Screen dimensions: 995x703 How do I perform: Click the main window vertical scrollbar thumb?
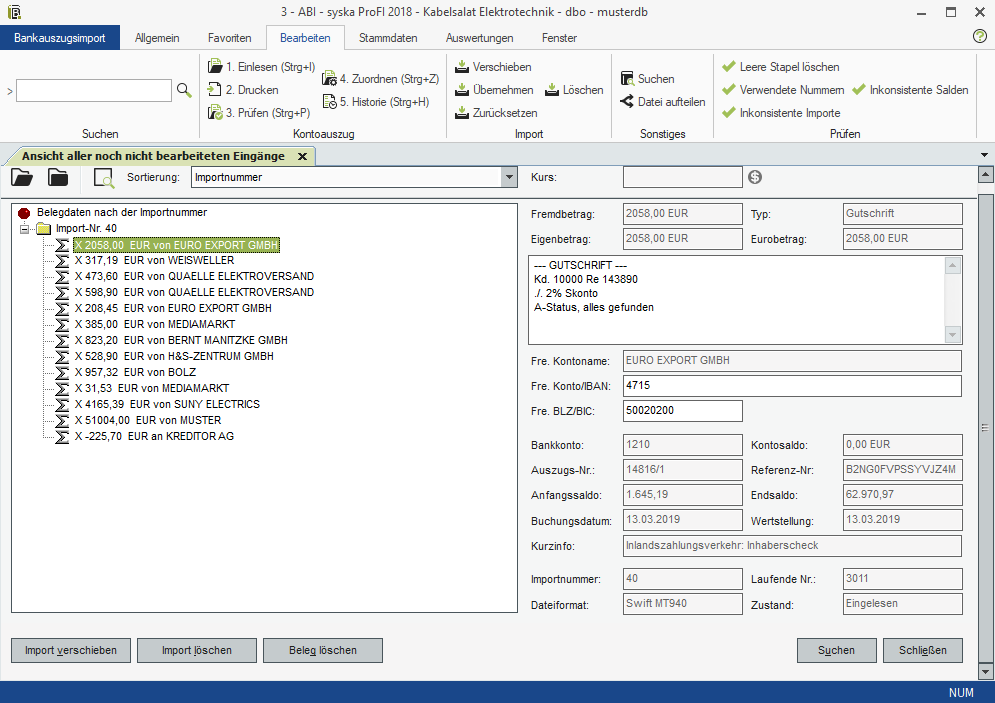[985, 428]
